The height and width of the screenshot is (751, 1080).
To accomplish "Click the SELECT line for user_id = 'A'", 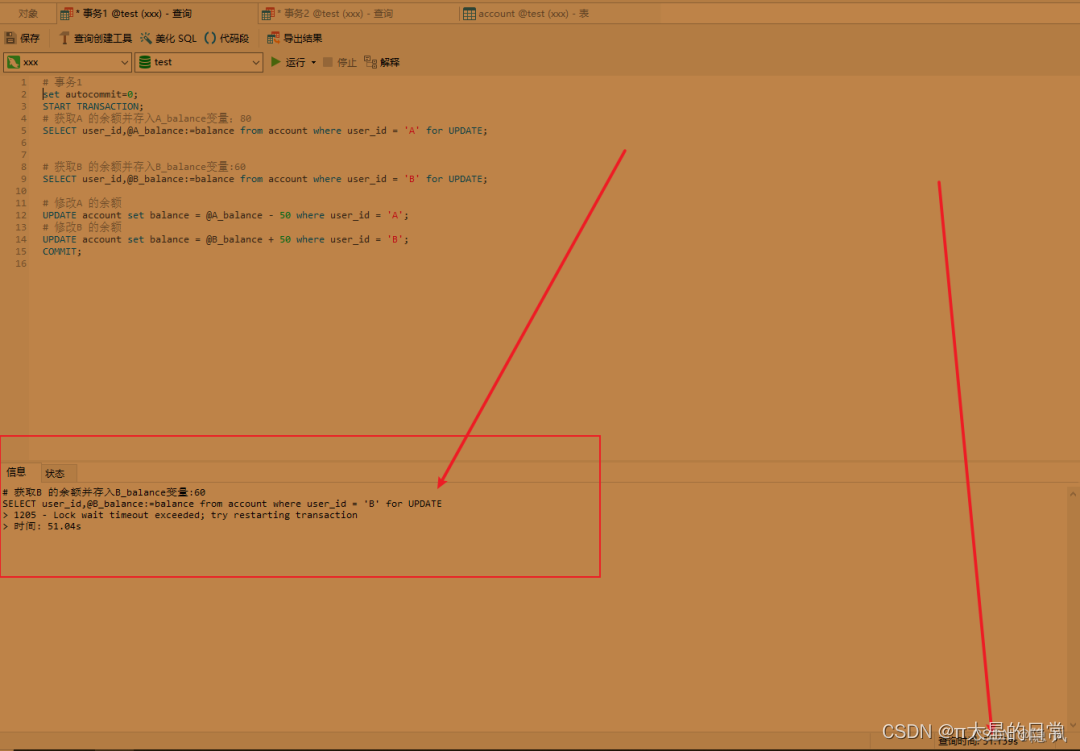I will (264, 130).
